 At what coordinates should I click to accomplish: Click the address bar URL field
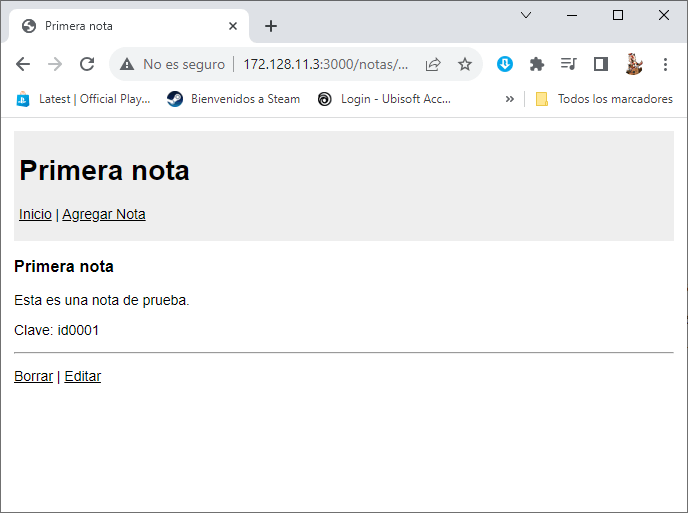pyautogui.click(x=325, y=64)
